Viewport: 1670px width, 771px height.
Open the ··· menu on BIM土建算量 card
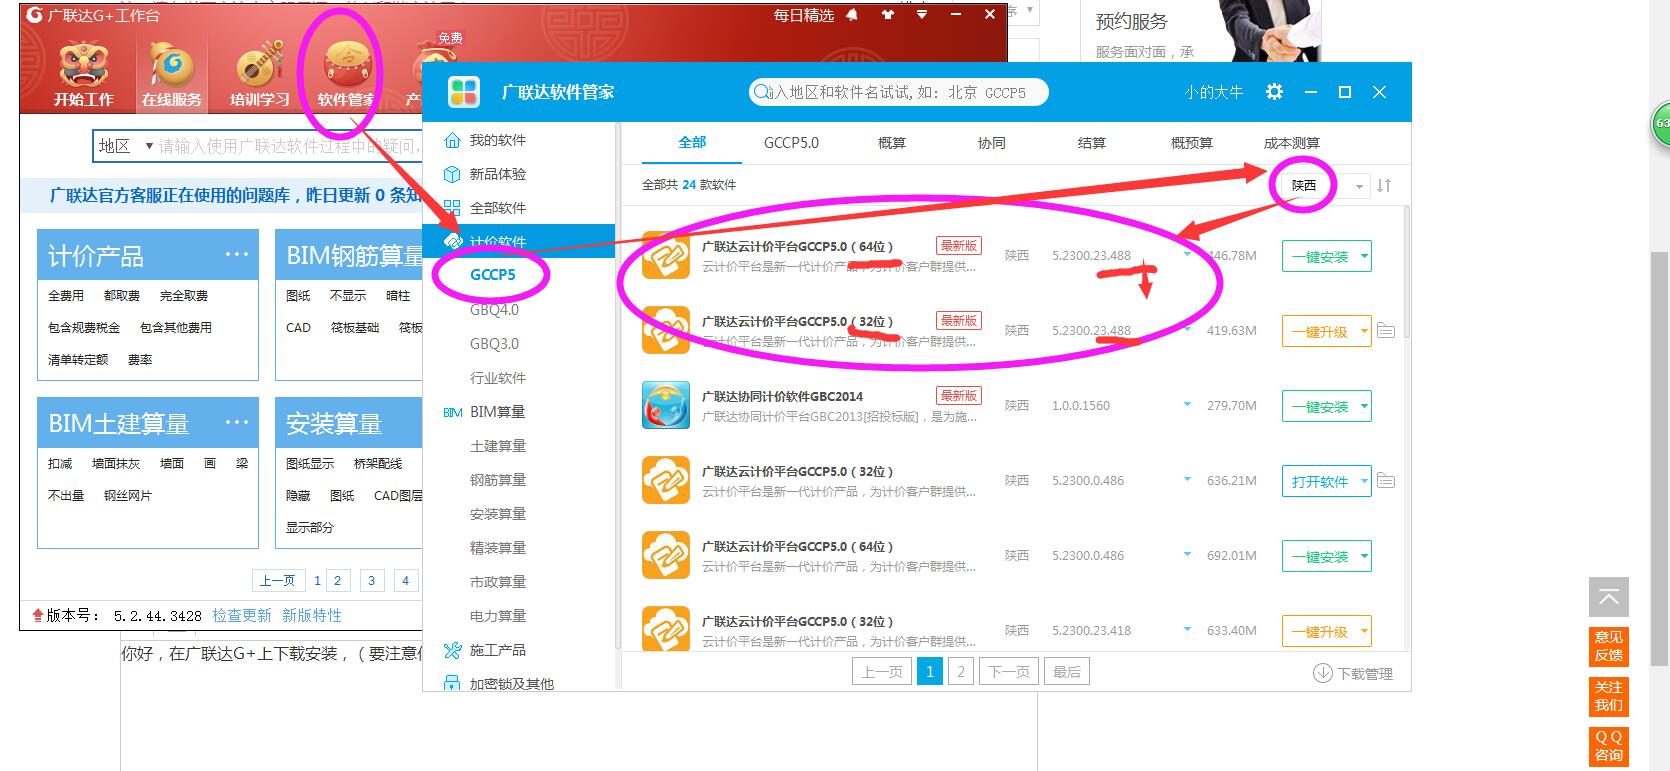click(x=237, y=423)
